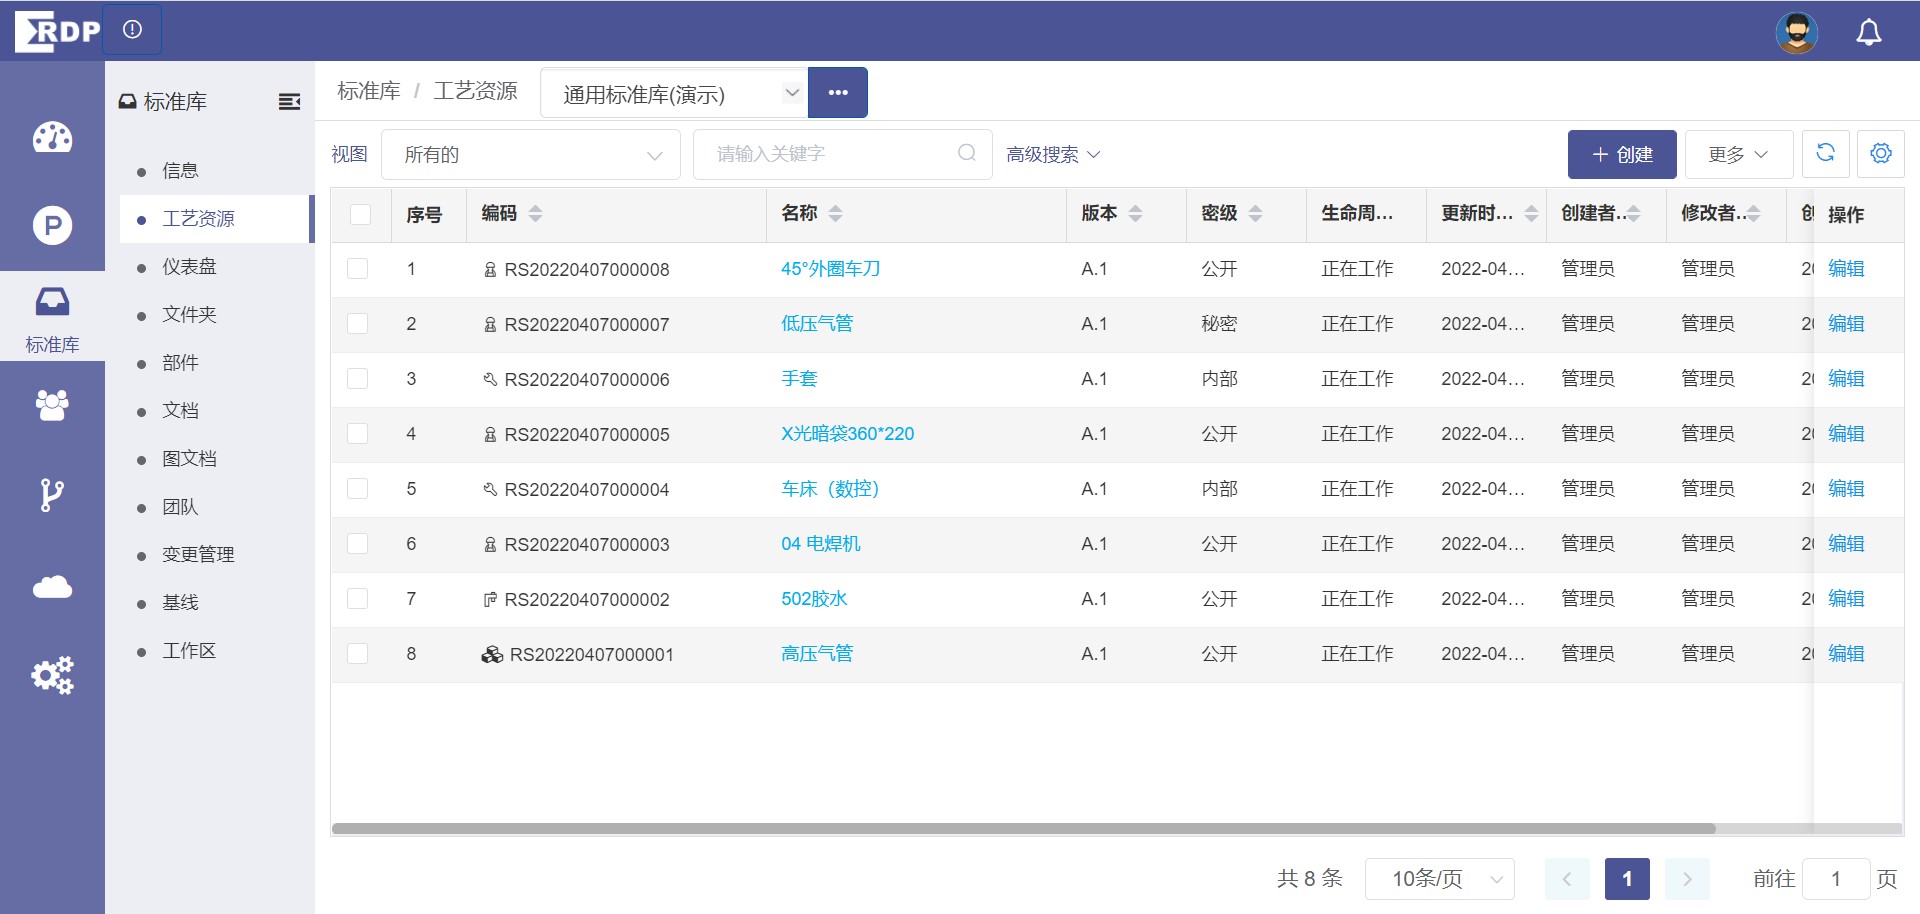
Task: Expand 高级搜索 options
Action: [1053, 154]
